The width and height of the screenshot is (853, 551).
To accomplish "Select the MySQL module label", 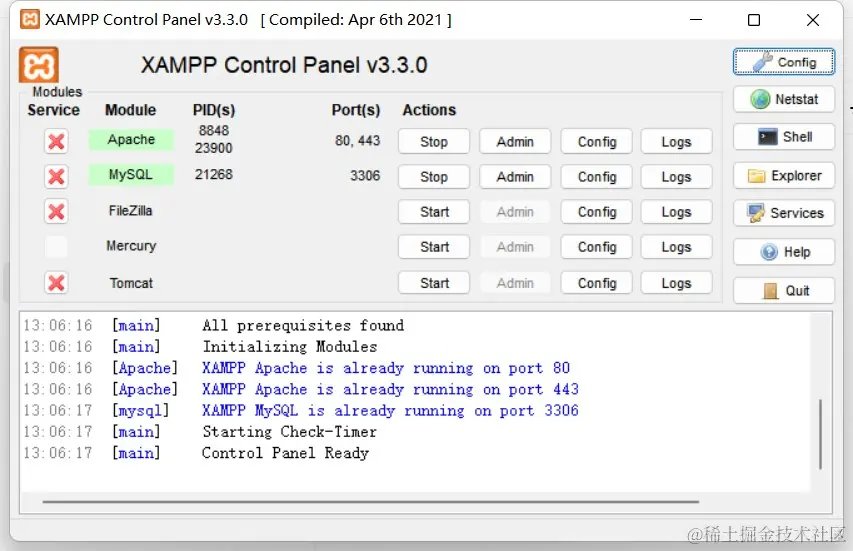I will 131,175.
